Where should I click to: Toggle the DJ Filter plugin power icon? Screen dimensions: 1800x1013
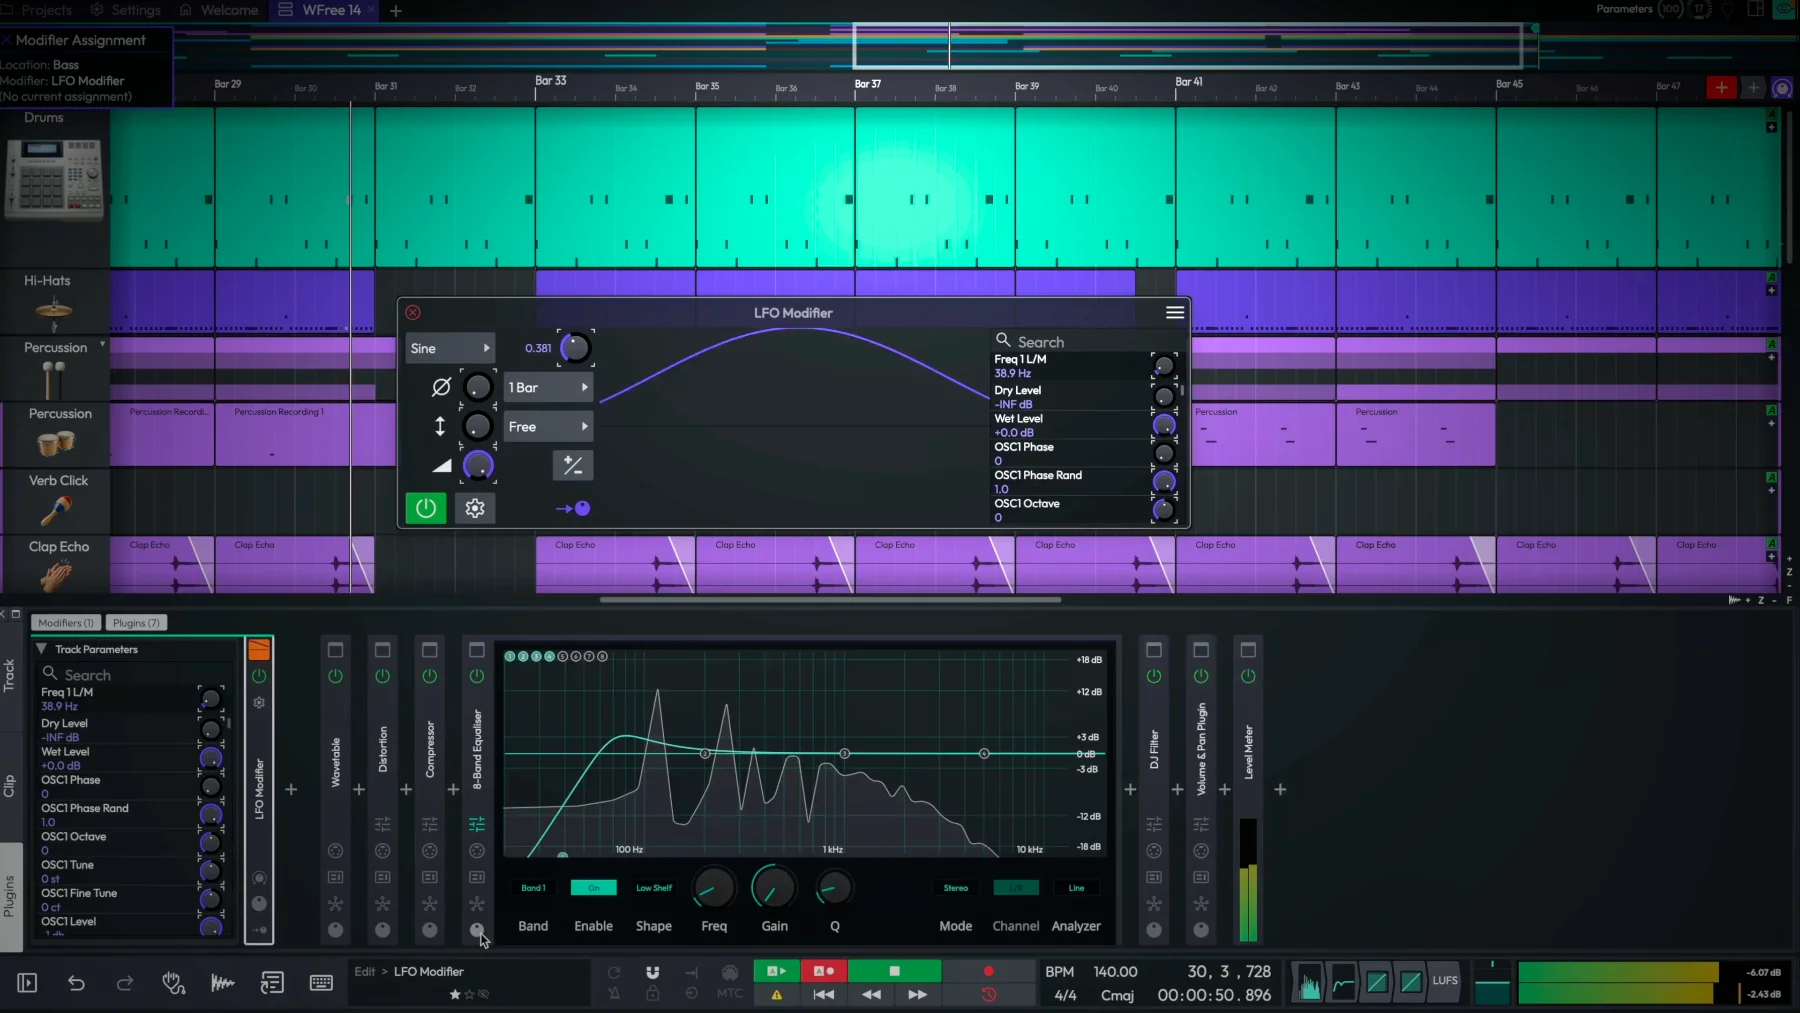[x=1154, y=677]
